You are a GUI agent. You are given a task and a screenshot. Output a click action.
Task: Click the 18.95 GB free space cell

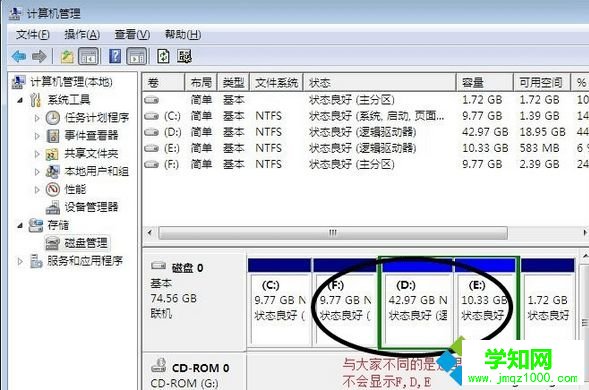[542, 132]
